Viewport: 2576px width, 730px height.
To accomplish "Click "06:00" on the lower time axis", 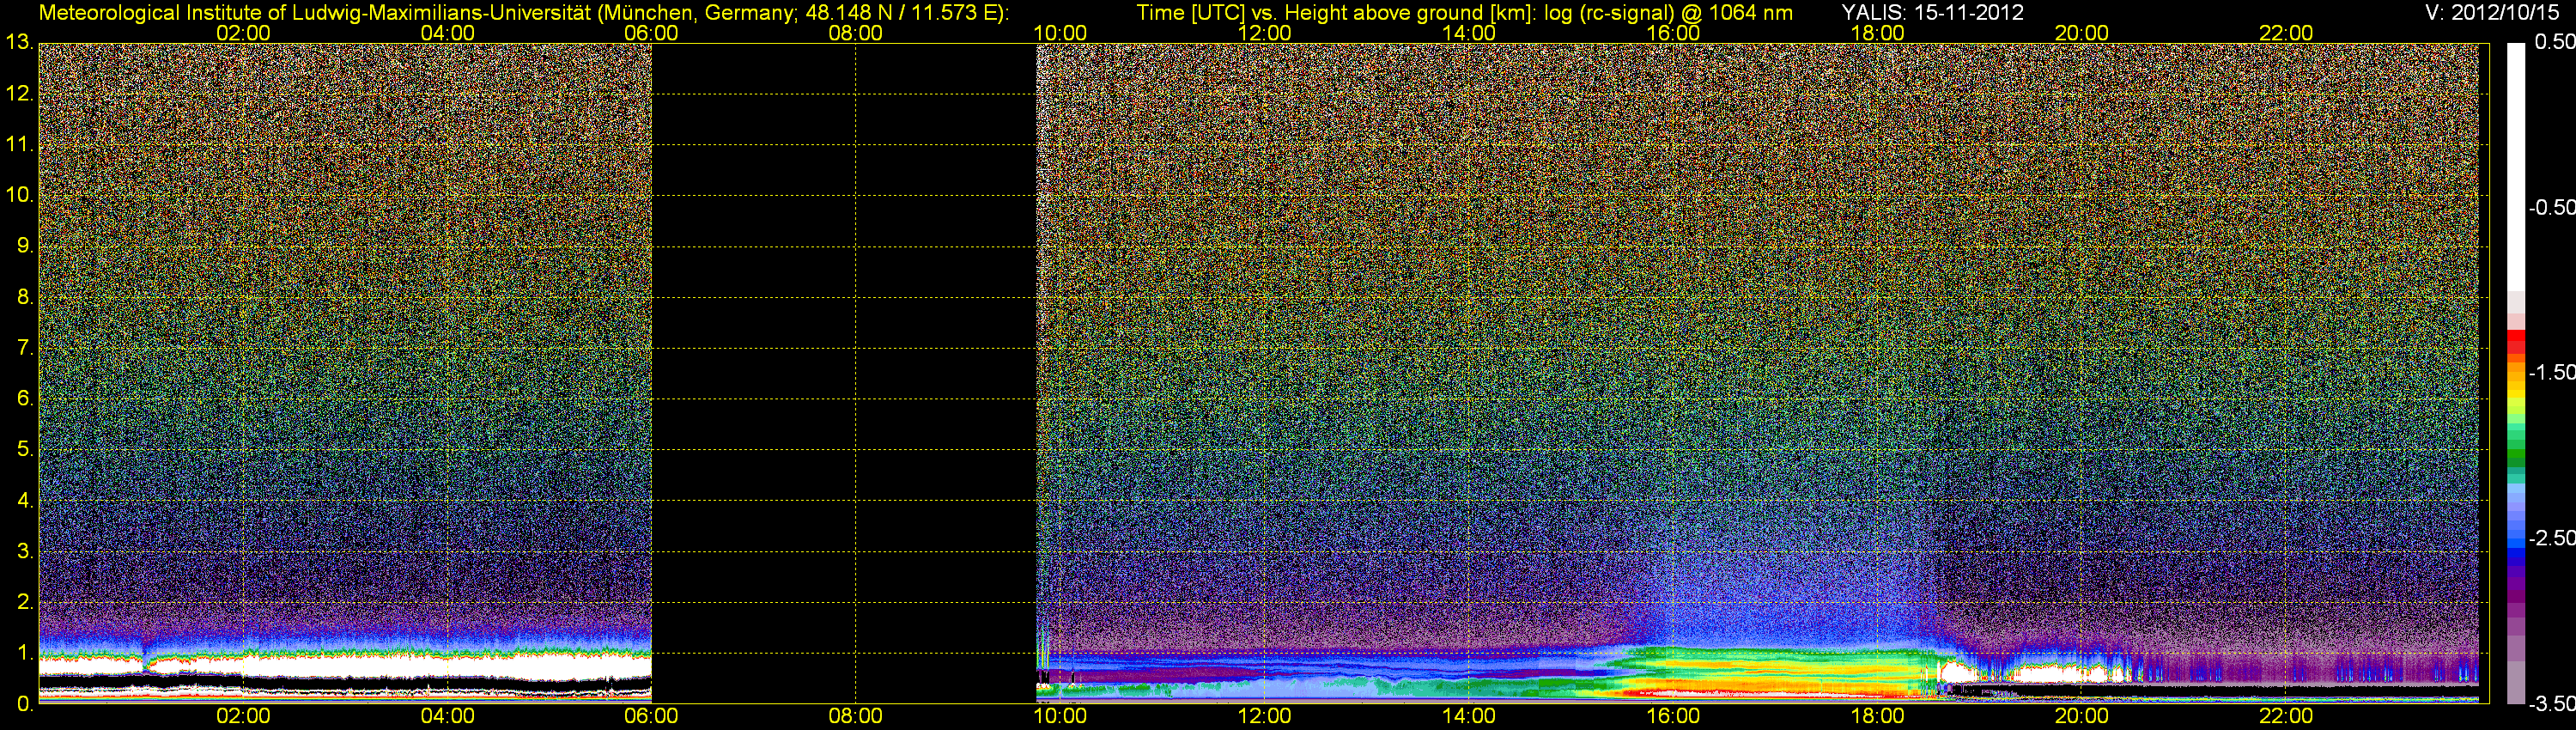I will [651, 716].
